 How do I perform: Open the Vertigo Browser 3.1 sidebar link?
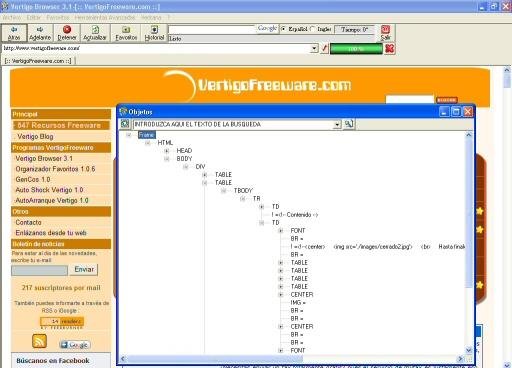(44, 158)
